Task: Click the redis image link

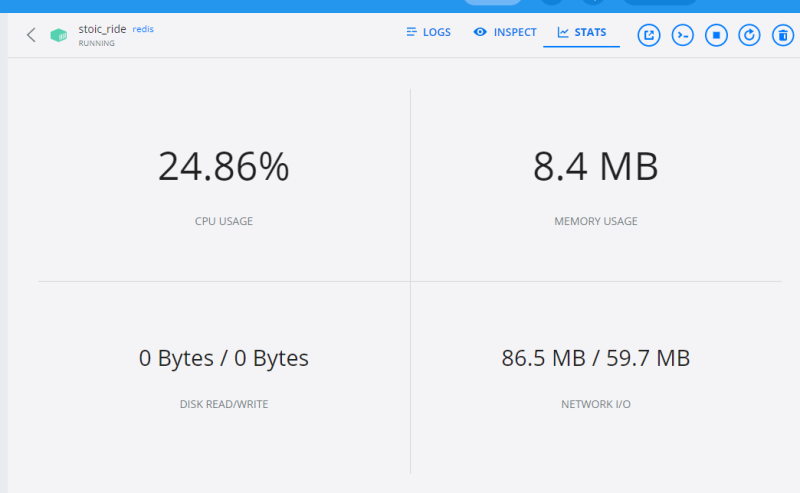Action: (x=143, y=29)
